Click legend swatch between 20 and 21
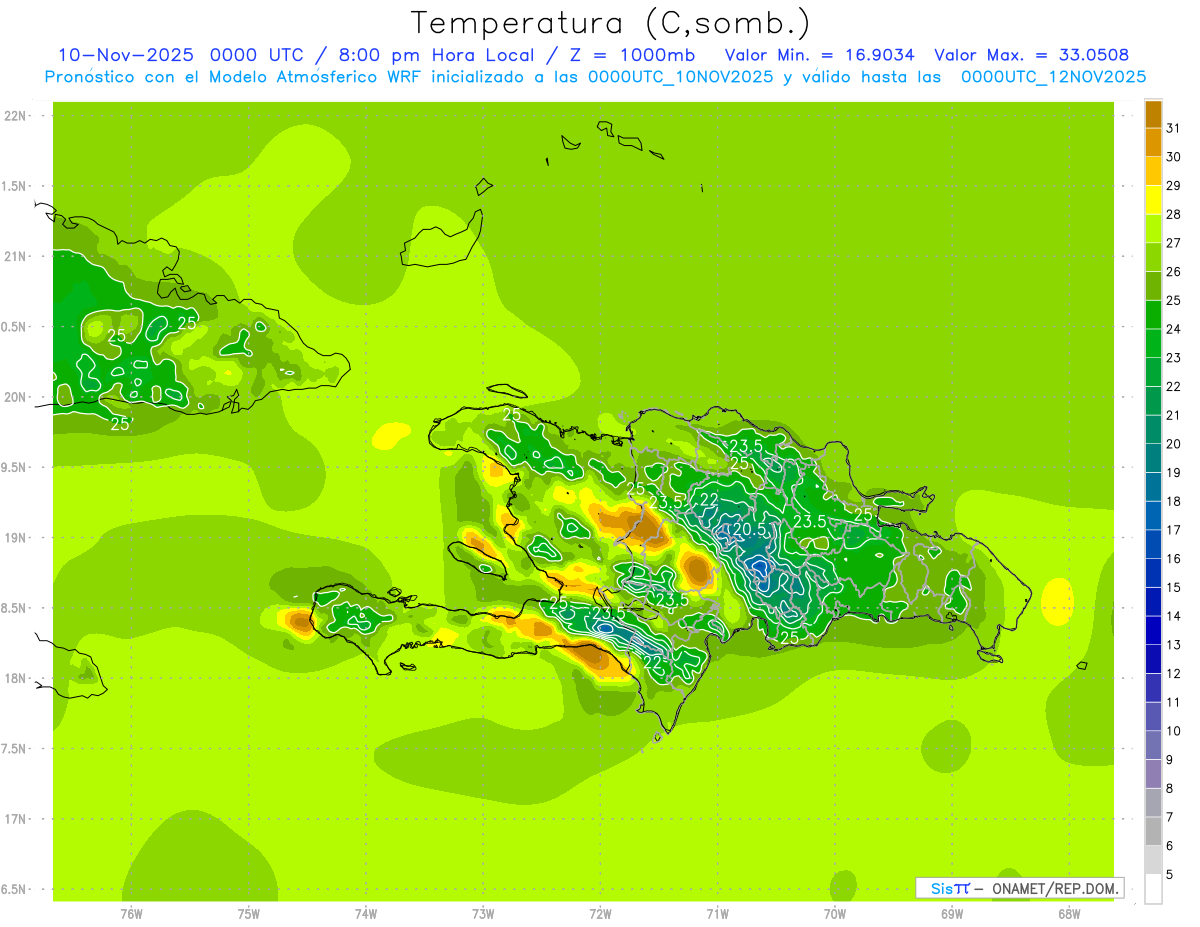The image size is (1200, 927). pyautogui.click(x=1153, y=430)
